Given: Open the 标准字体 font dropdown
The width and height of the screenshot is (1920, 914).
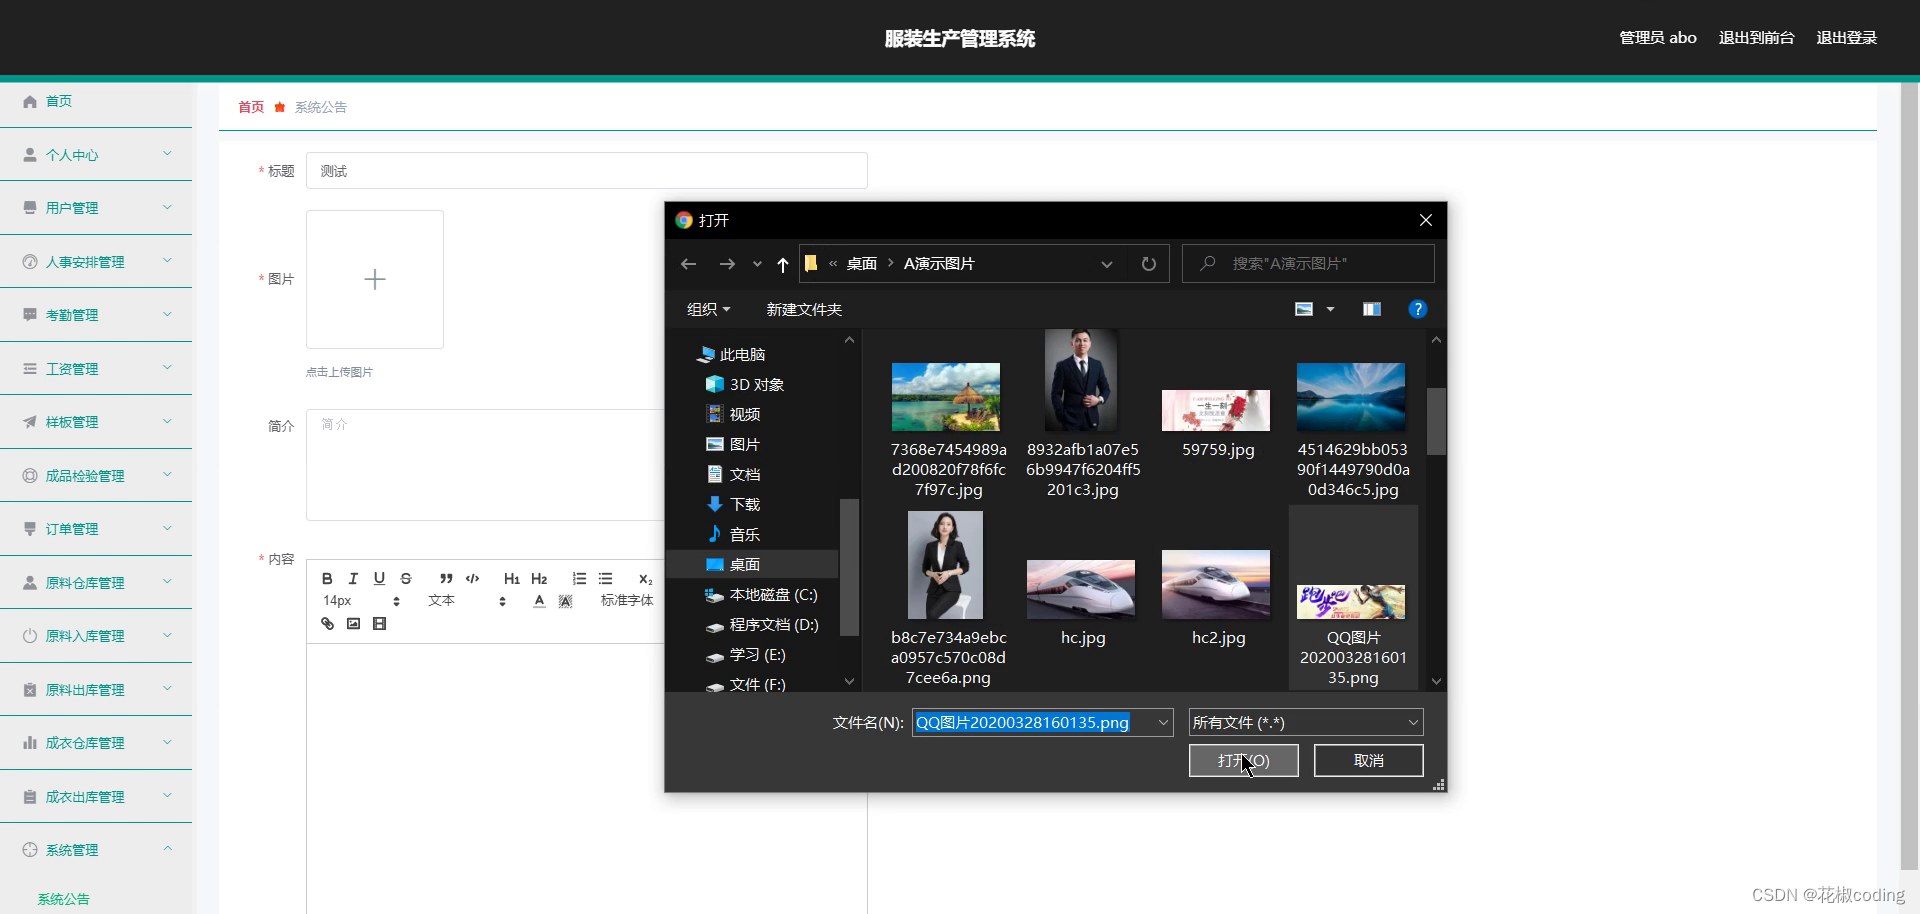Looking at the screenshot, I should coord(627,601).
